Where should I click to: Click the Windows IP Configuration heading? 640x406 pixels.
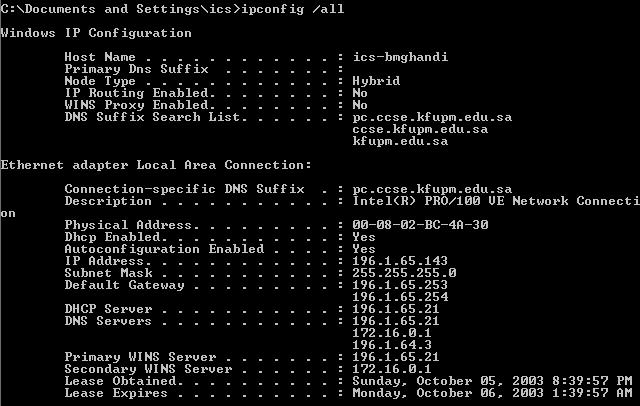[96, 33]
